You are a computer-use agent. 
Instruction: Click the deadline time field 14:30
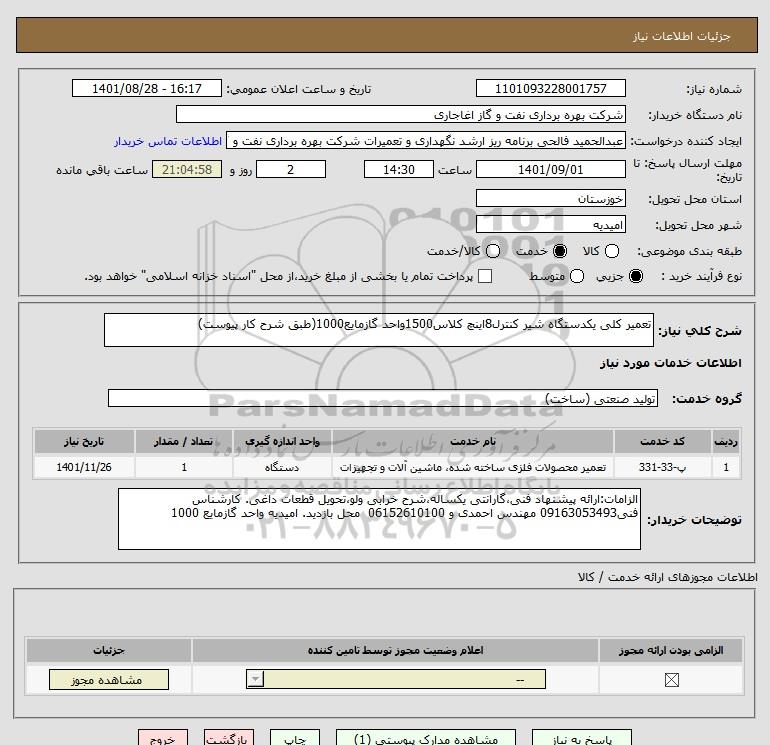[399, 169]
